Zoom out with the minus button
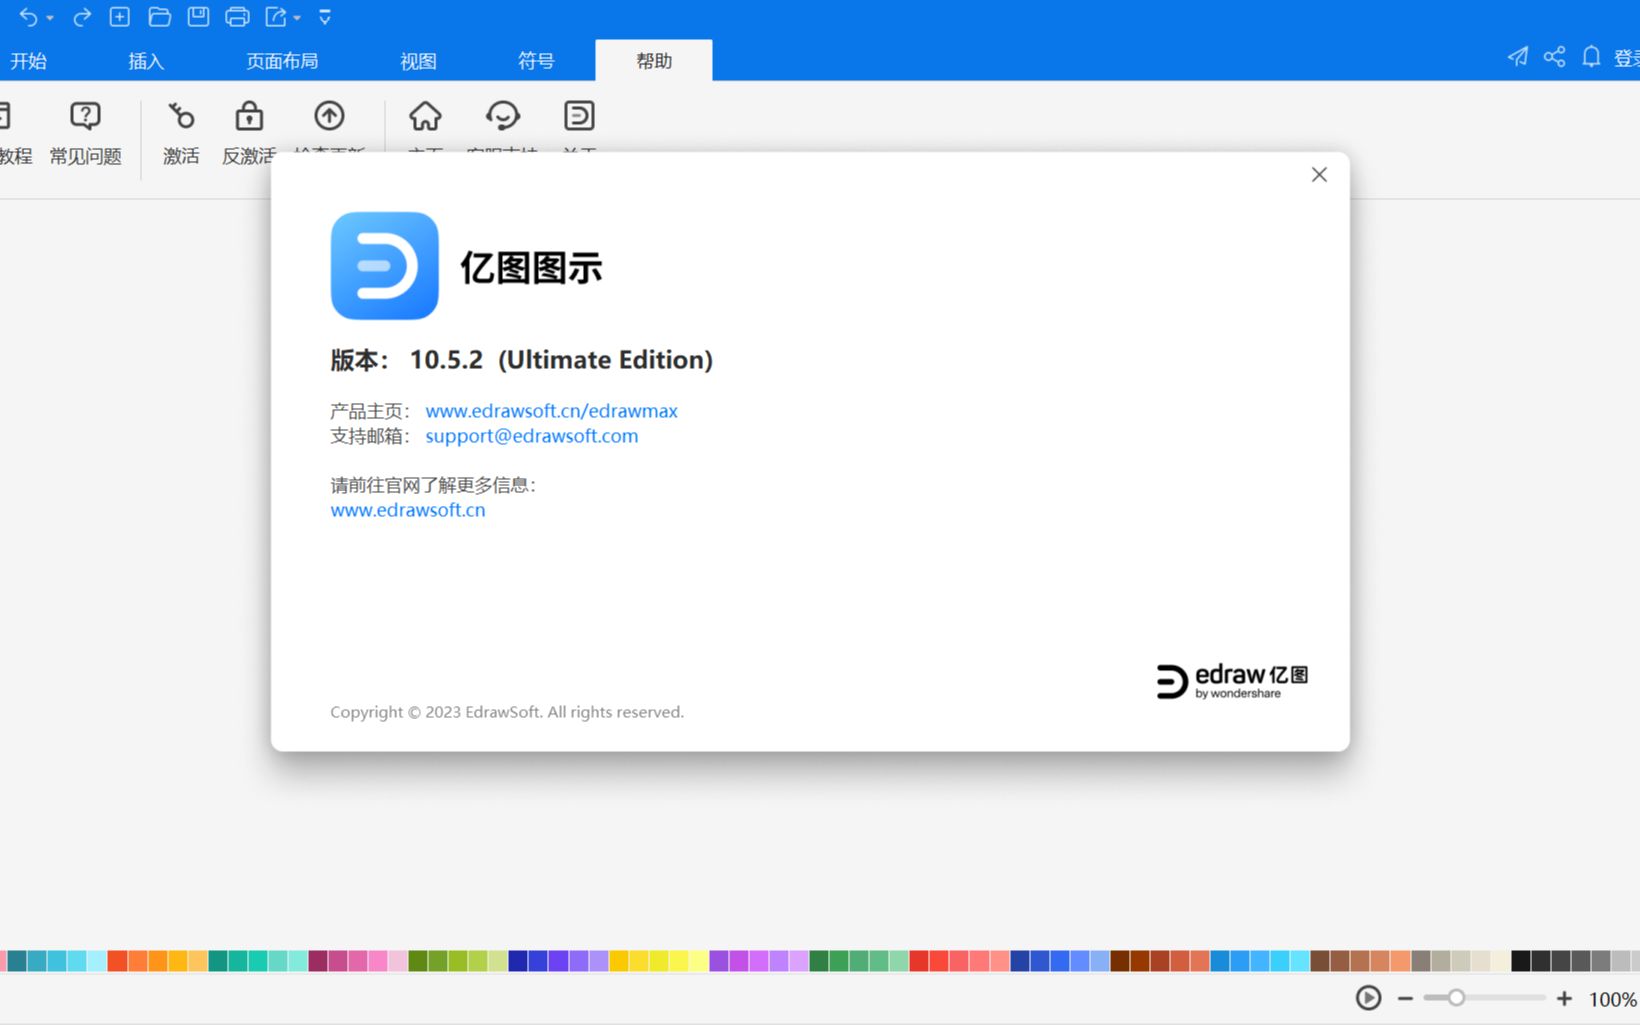 pyautogui.click(x=1405, y=998)
